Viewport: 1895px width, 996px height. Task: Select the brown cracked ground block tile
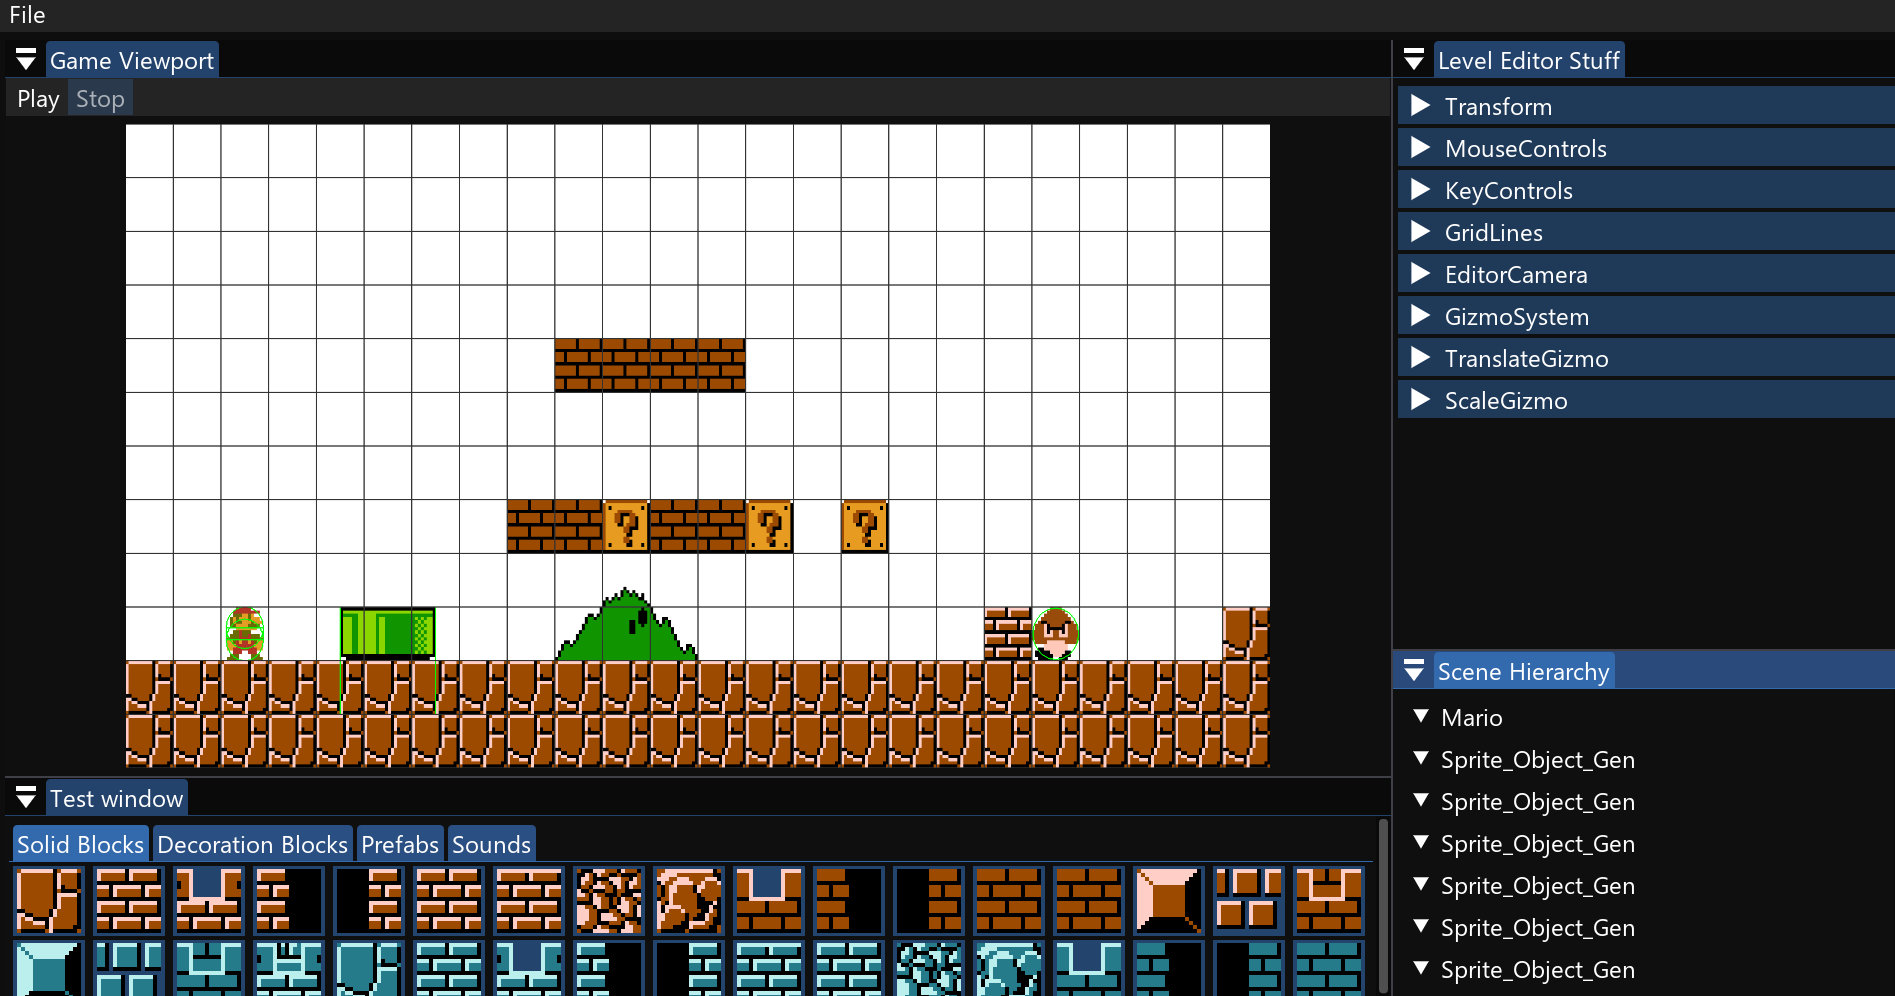coord(48,900)
